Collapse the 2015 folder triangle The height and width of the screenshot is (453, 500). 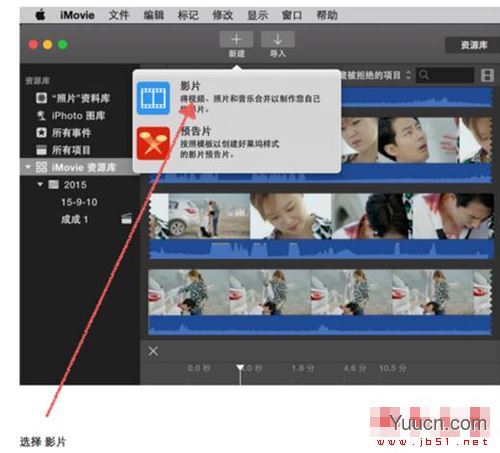click(x=40, y=184)
